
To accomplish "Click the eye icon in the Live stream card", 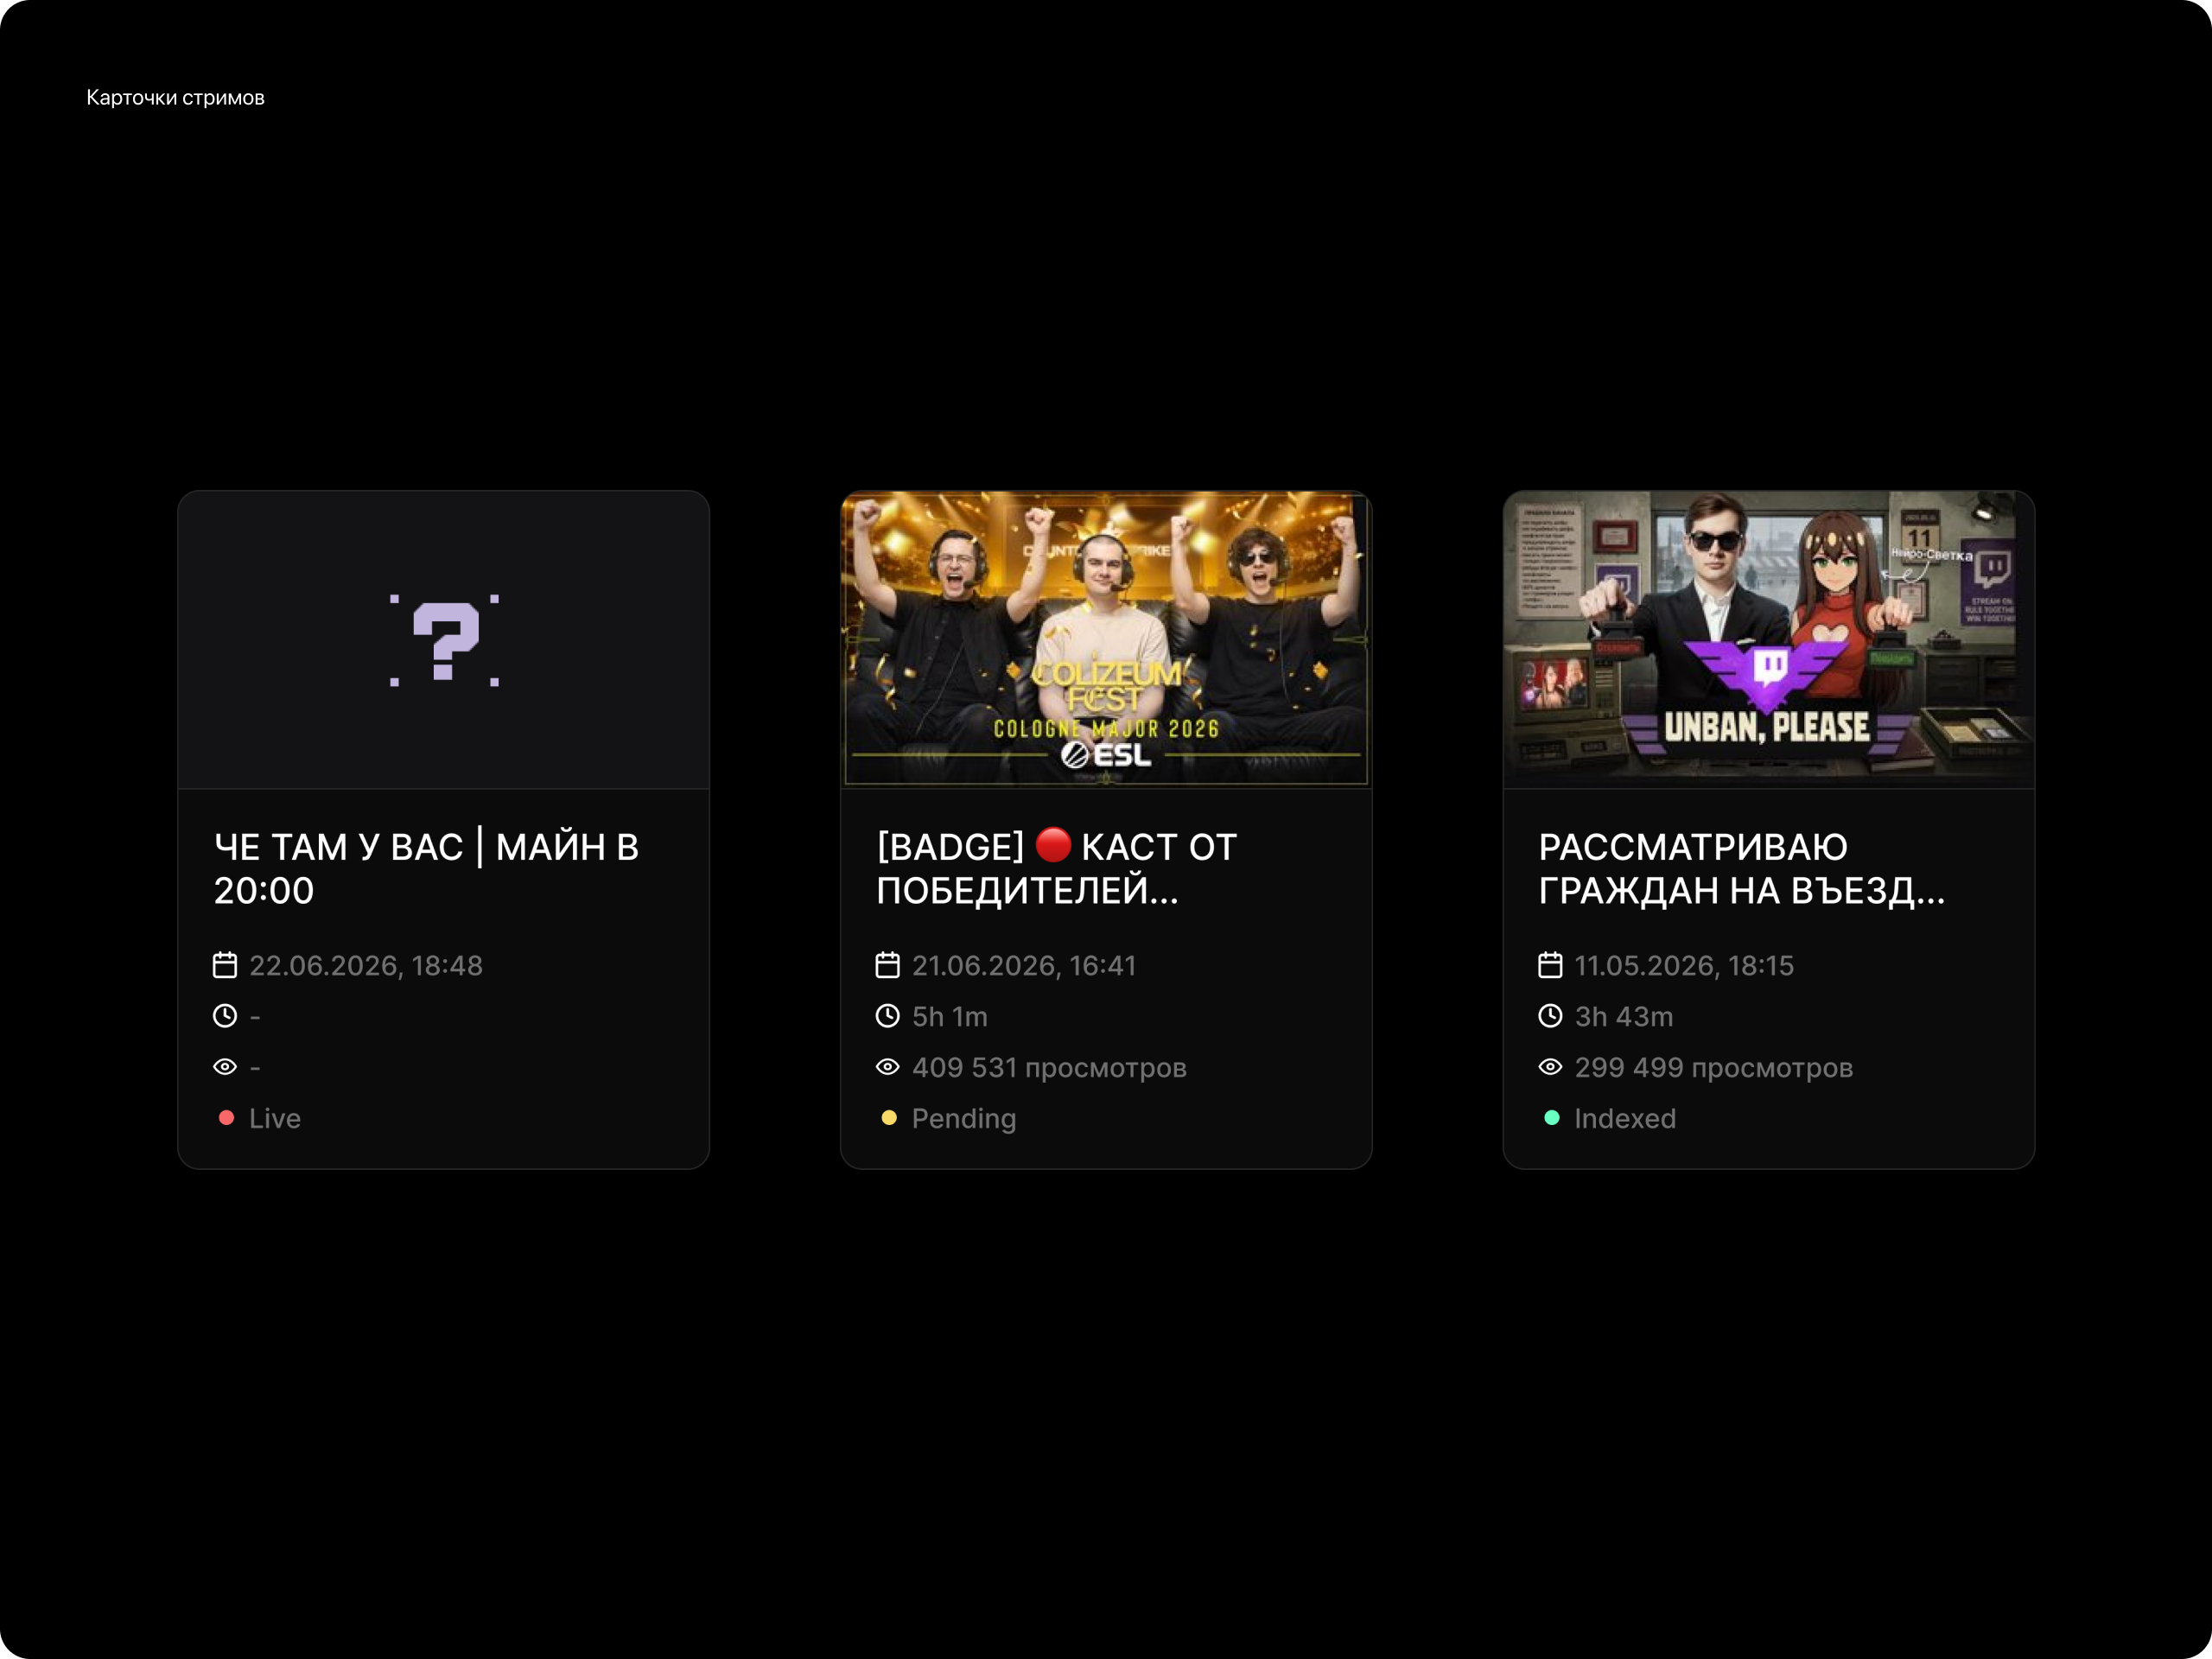I will tap(225, 1067).
